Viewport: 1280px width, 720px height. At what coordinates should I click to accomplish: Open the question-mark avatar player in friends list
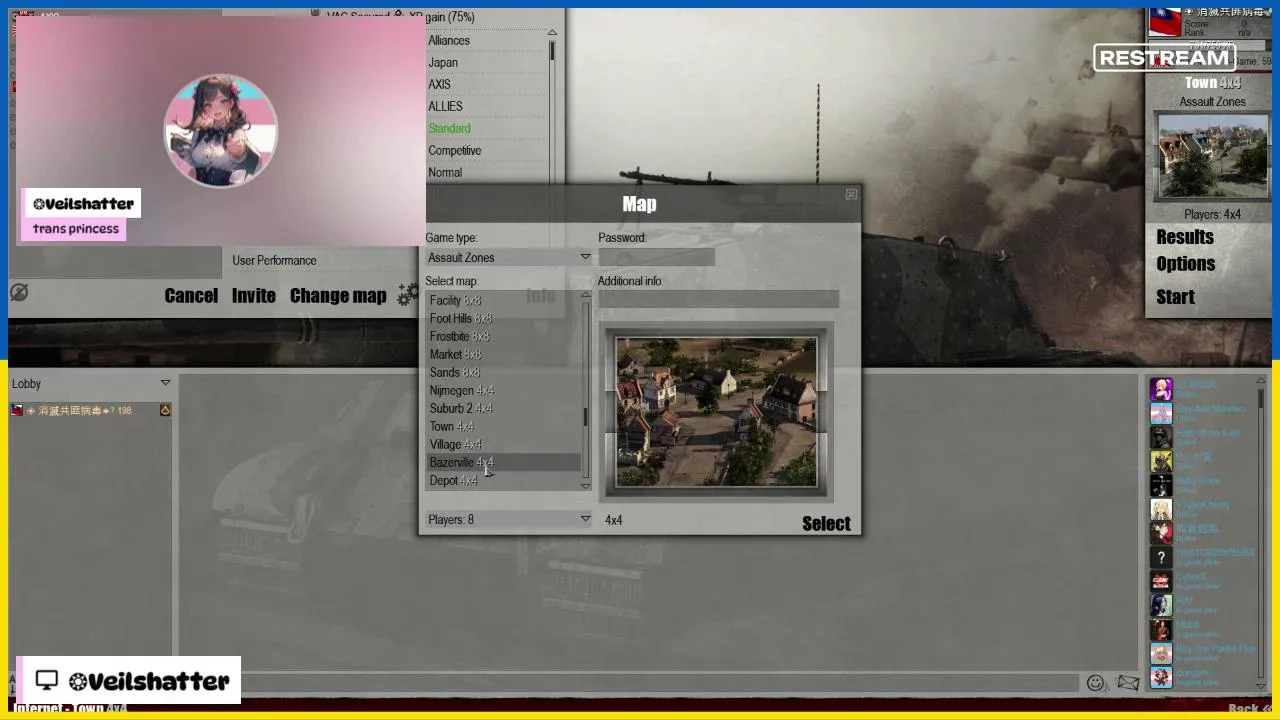[1161, 557]
